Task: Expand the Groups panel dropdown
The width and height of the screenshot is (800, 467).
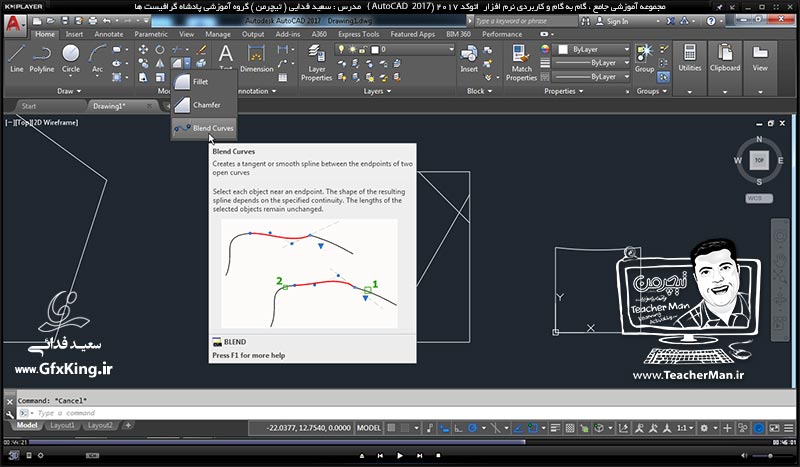Action: coord(652,91)
